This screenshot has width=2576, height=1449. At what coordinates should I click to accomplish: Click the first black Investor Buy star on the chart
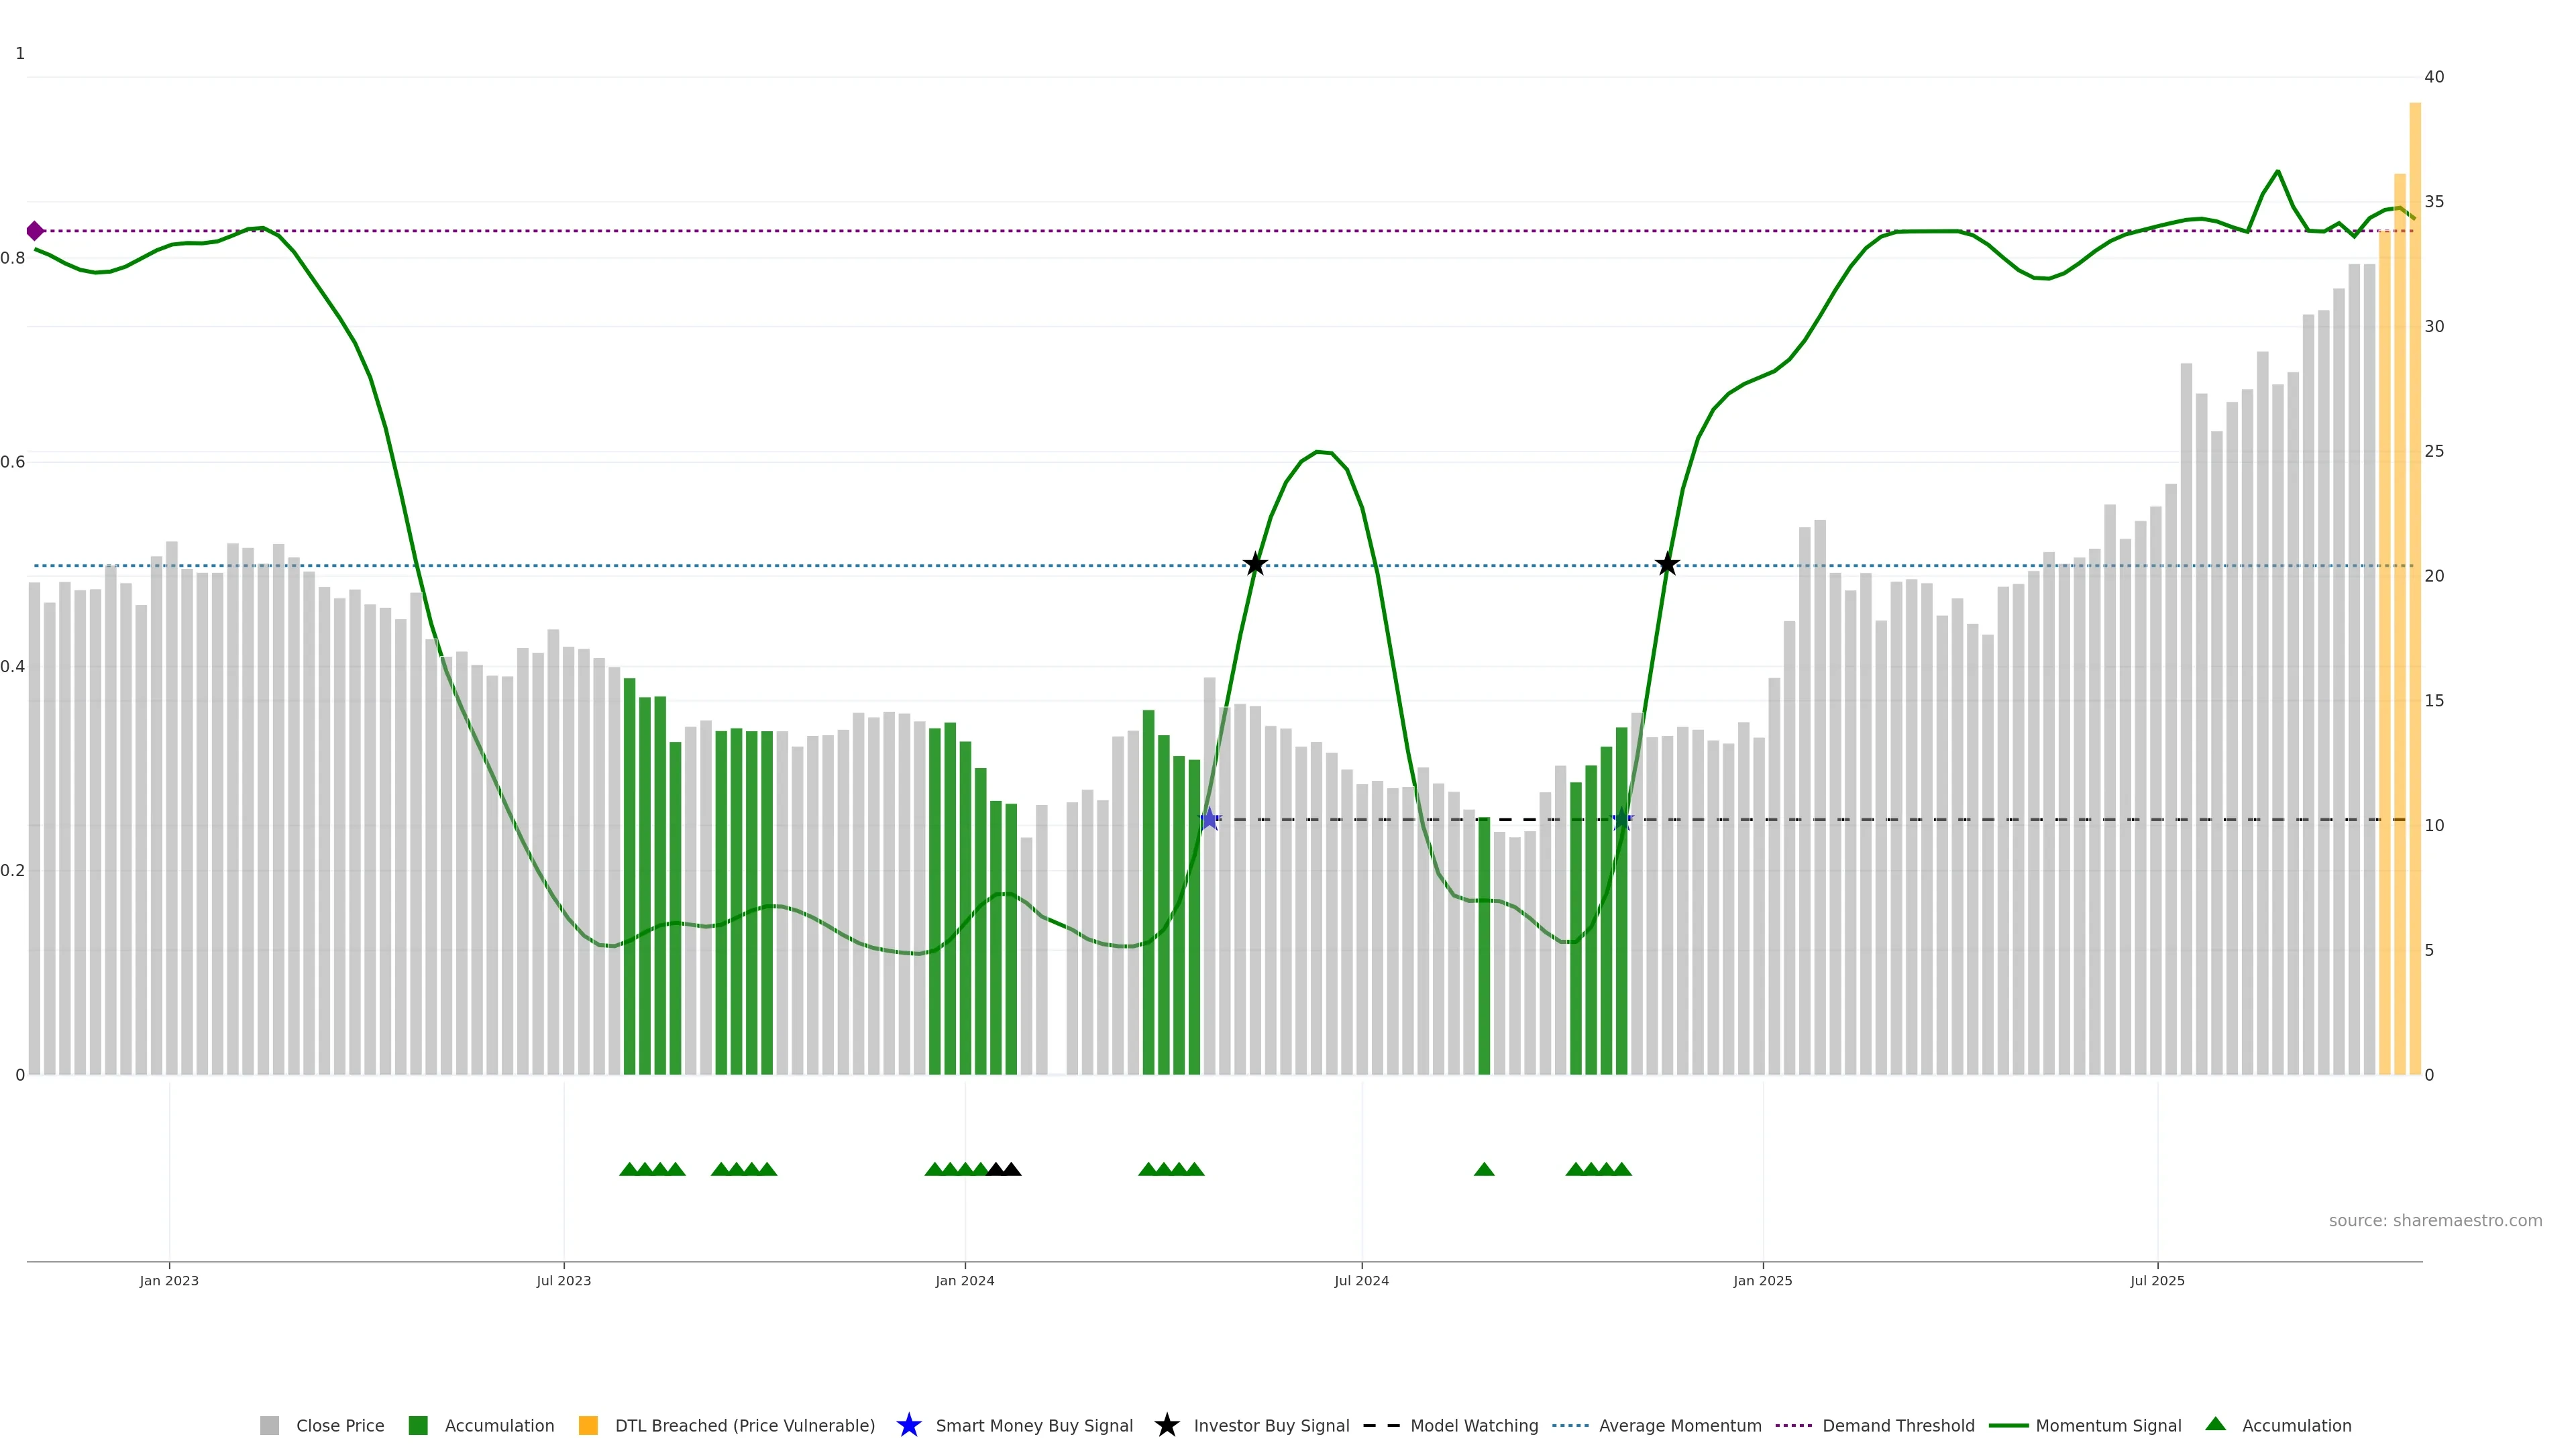coord(1255,564)
